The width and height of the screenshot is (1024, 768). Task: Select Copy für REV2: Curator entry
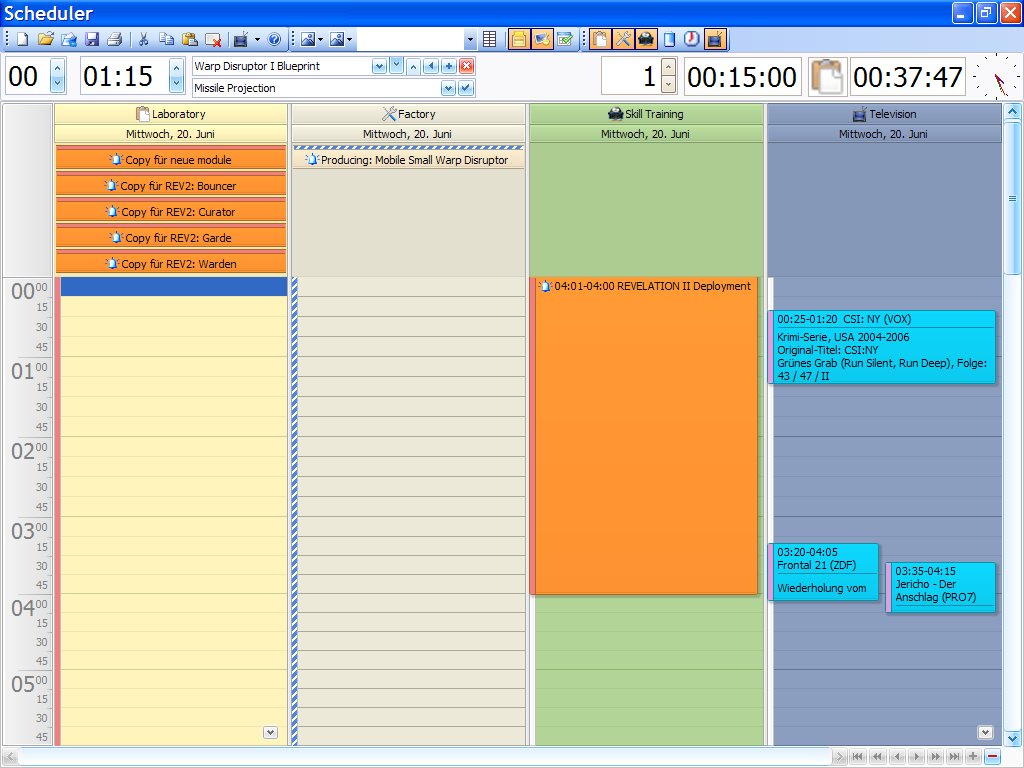171,212
